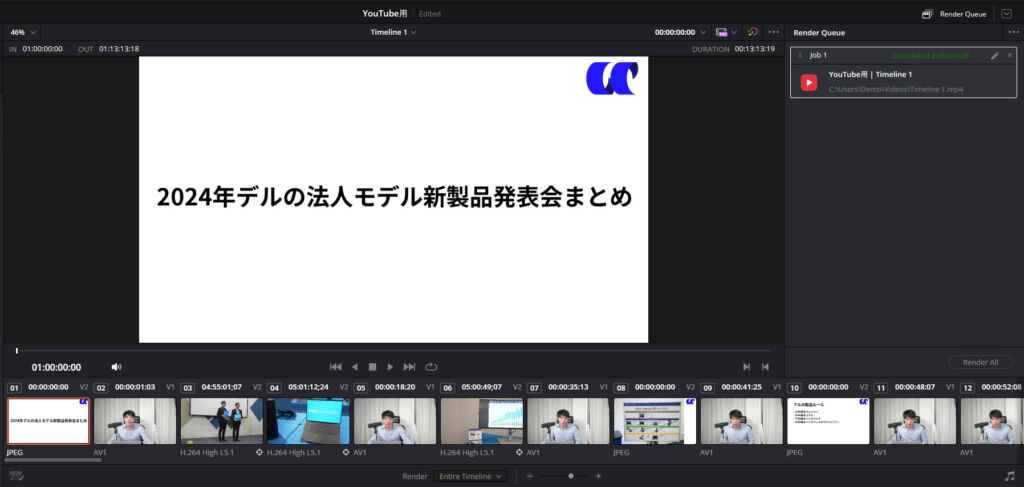This screenshot has height=487, width=1024.
Task: Toggle the color bypass icon above viewer
Action: tap(753, 32)
